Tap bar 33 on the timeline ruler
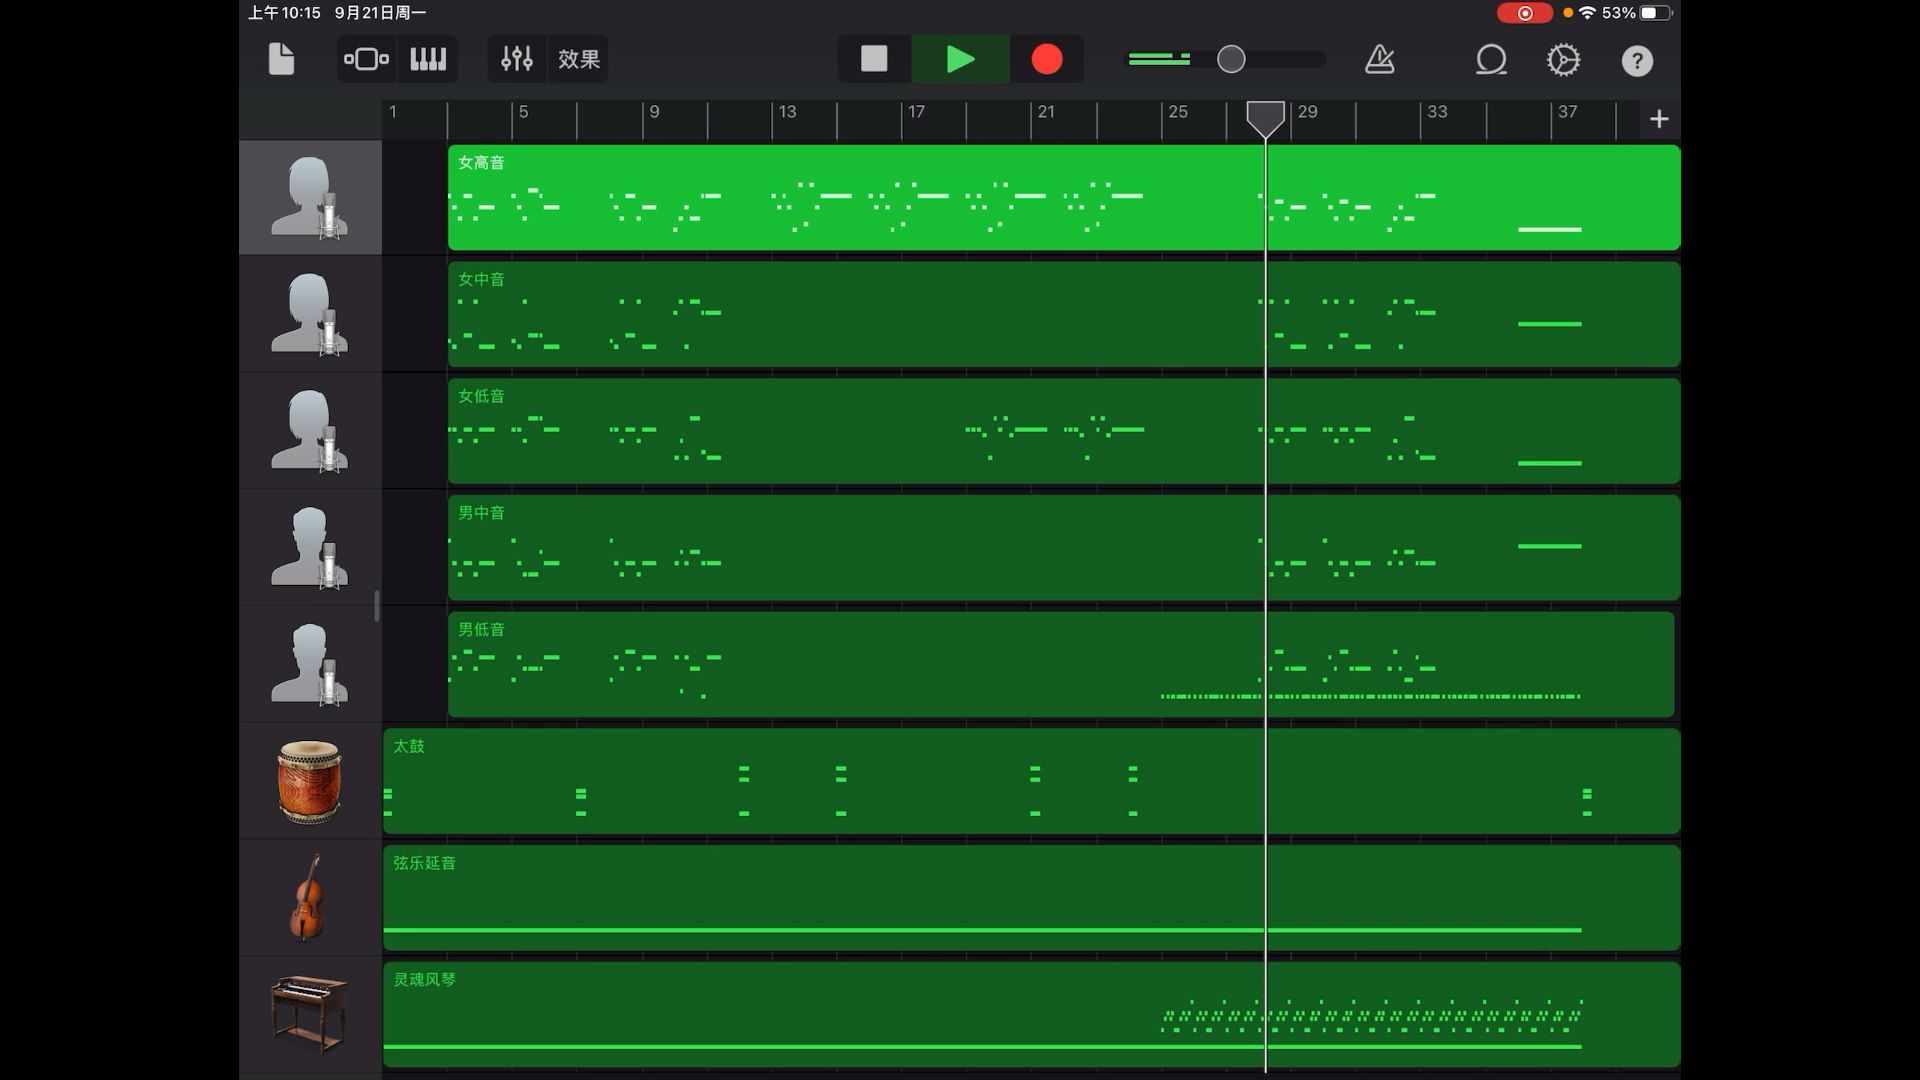The width and height of the screenshot is (1920, 1080). [1437, 112]
